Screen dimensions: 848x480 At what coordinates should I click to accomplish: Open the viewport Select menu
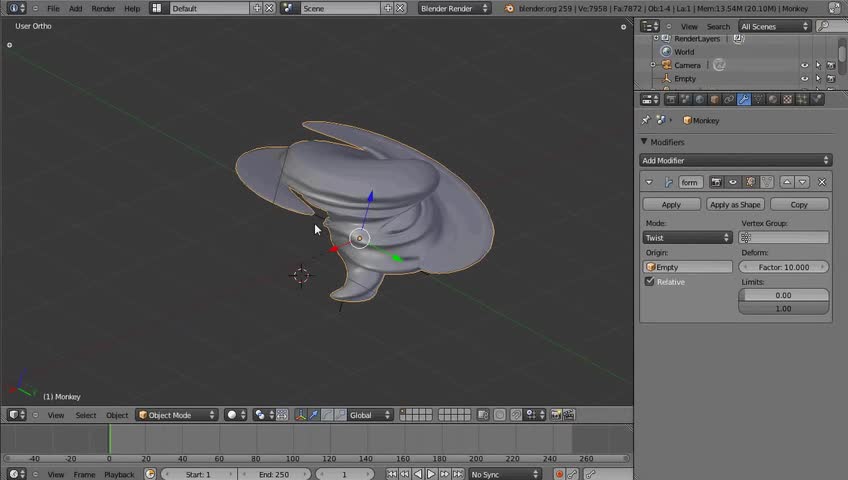click(x=85, y=415)
